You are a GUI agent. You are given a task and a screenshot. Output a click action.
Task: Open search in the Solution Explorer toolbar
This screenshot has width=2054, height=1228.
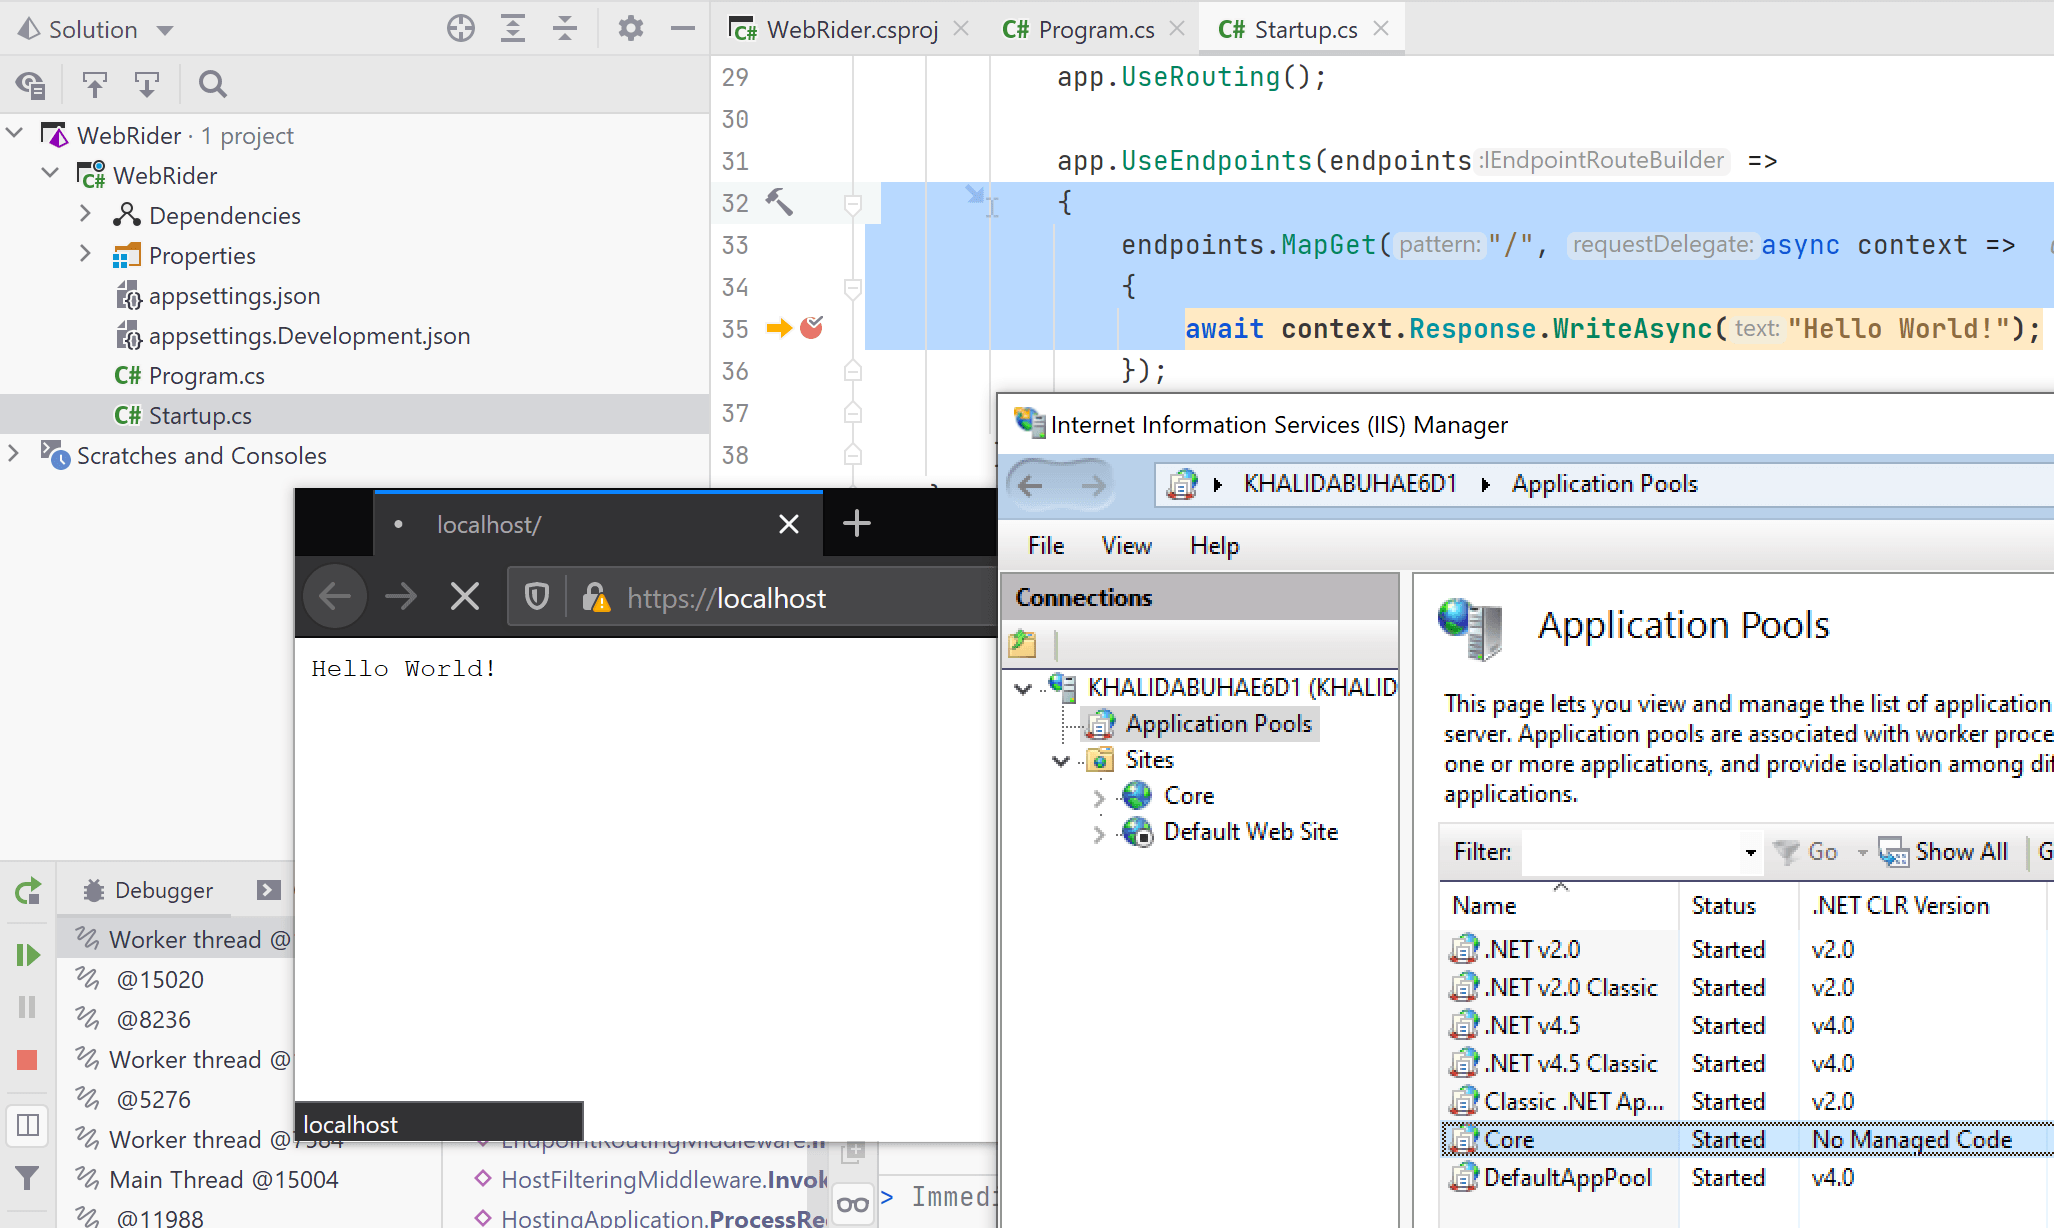point(212,84)
